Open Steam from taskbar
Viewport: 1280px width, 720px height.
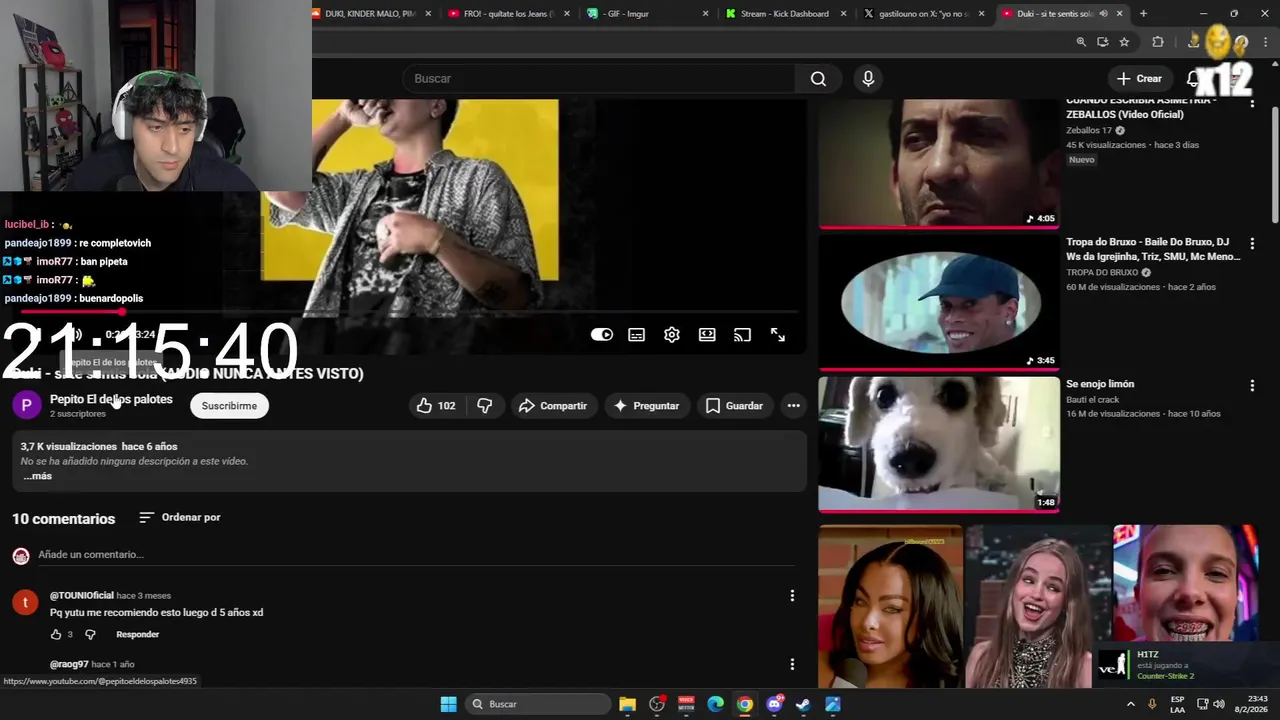pyautogui.click(x=803, y=704)
